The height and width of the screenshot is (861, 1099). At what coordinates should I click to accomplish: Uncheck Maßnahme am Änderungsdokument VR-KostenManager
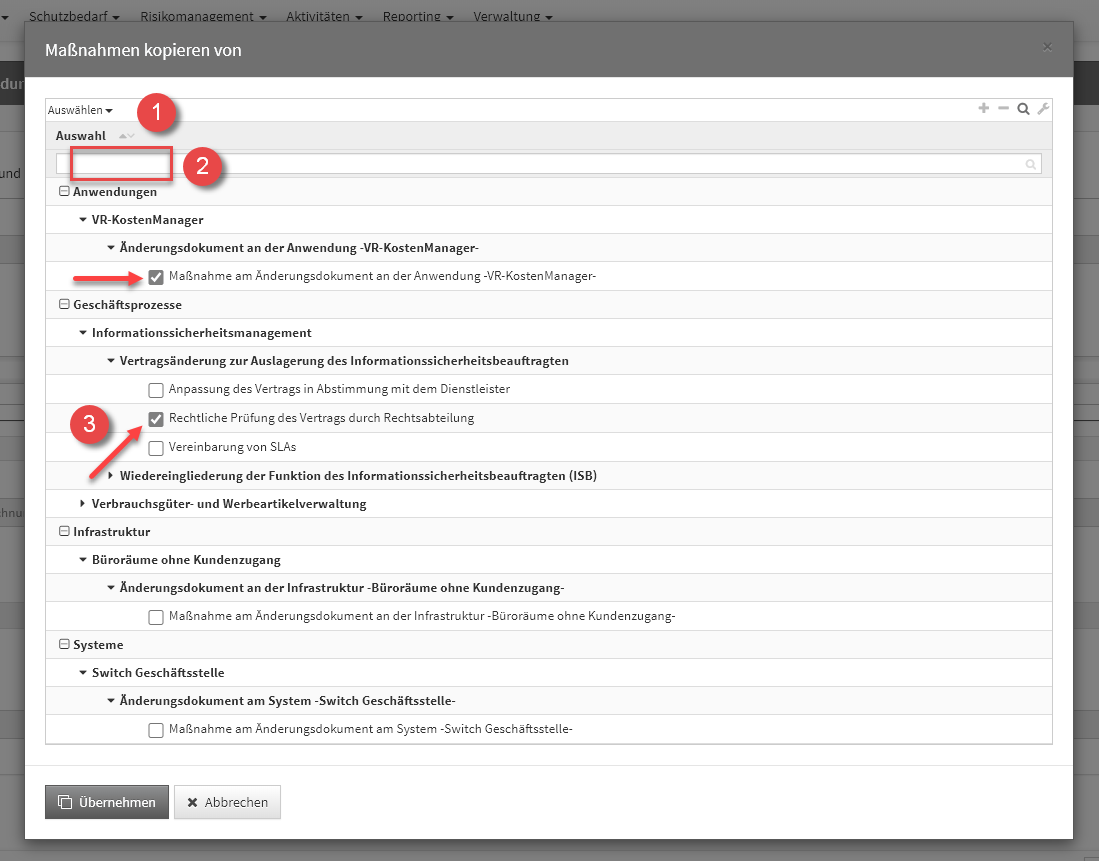156,277
